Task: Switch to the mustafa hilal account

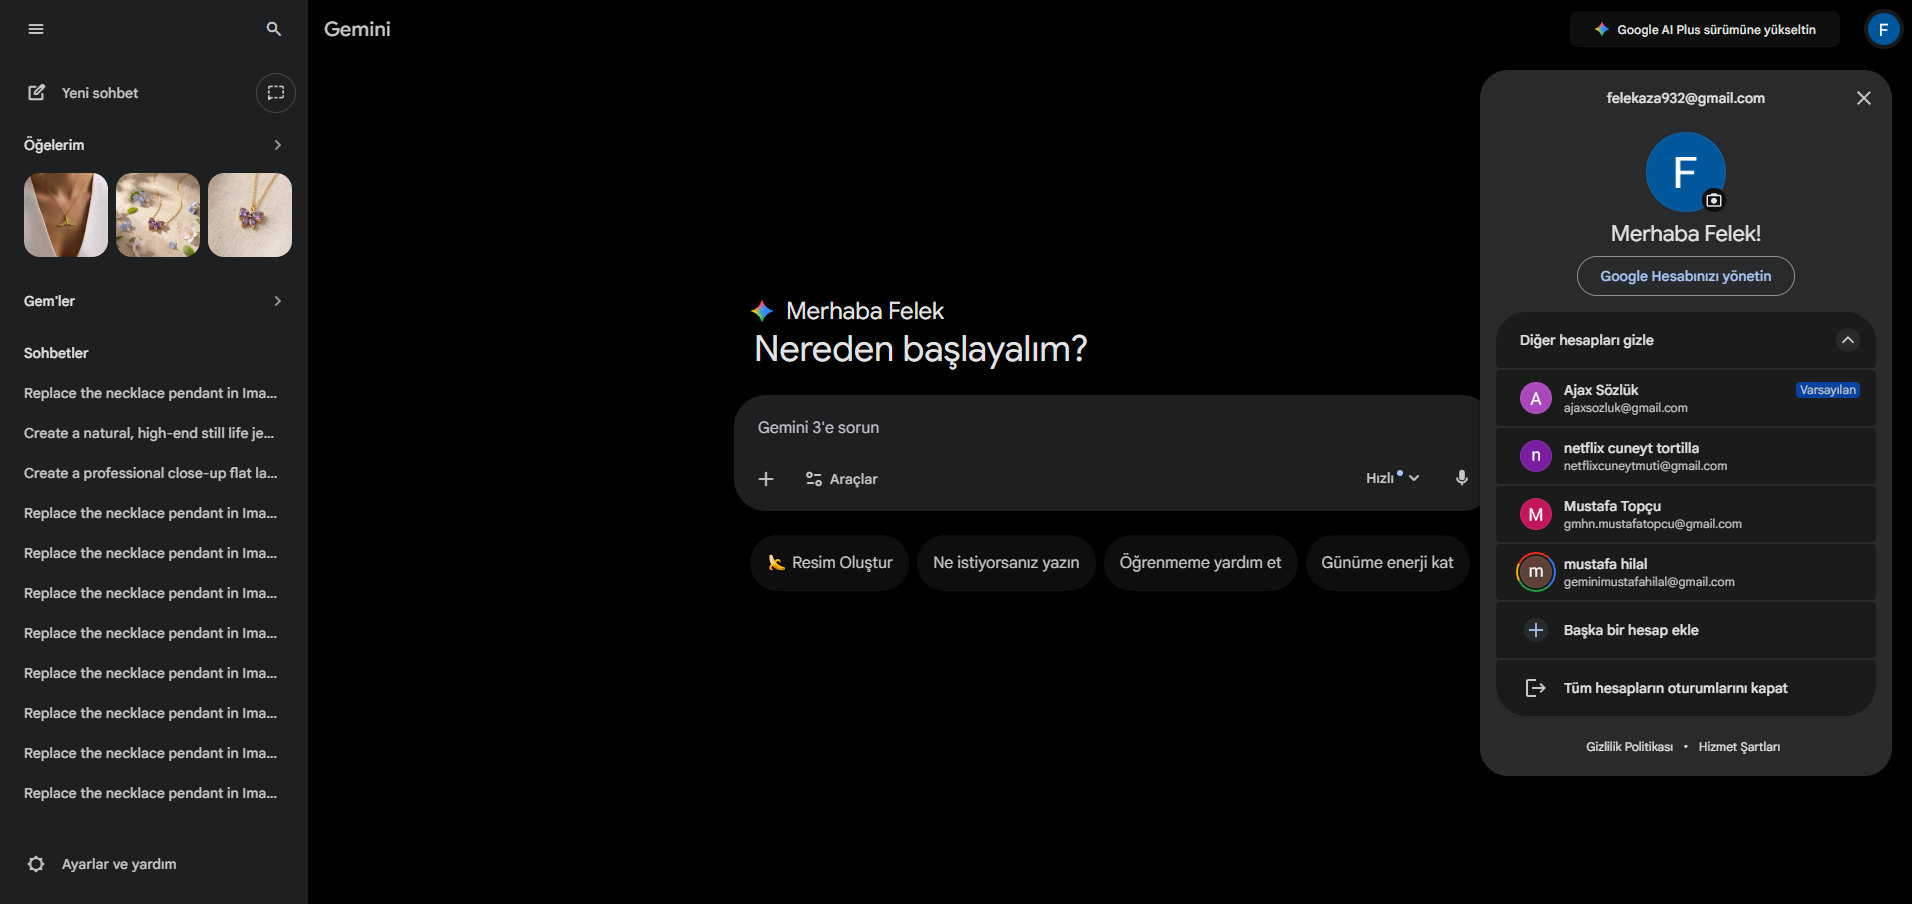Action: click(1686, 572)
